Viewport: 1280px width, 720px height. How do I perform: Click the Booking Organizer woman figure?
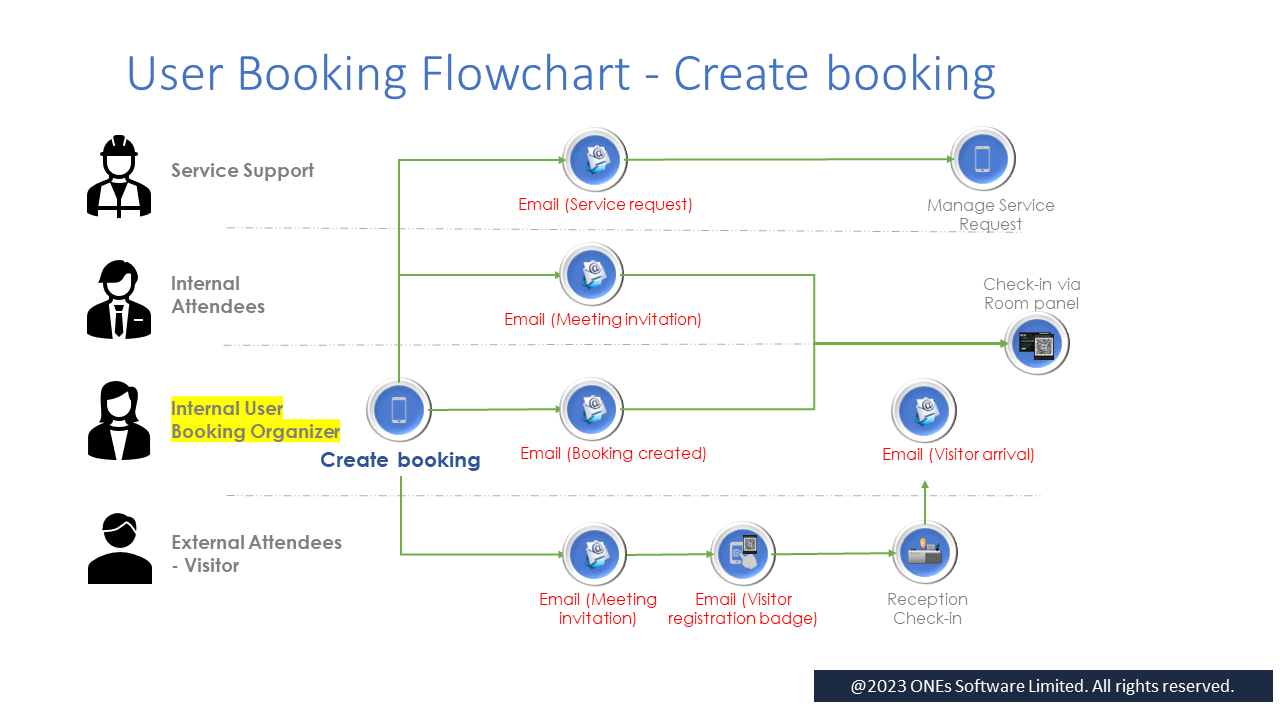click(x=119, y=421)
